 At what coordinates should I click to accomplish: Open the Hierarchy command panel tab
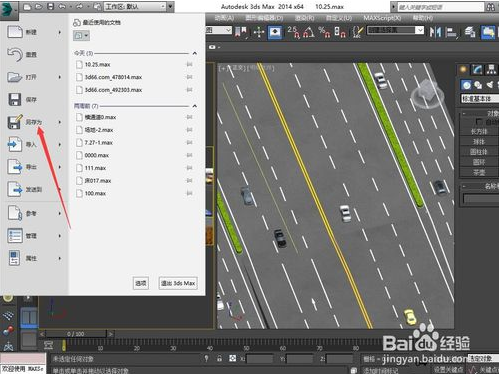pos(491,69)
